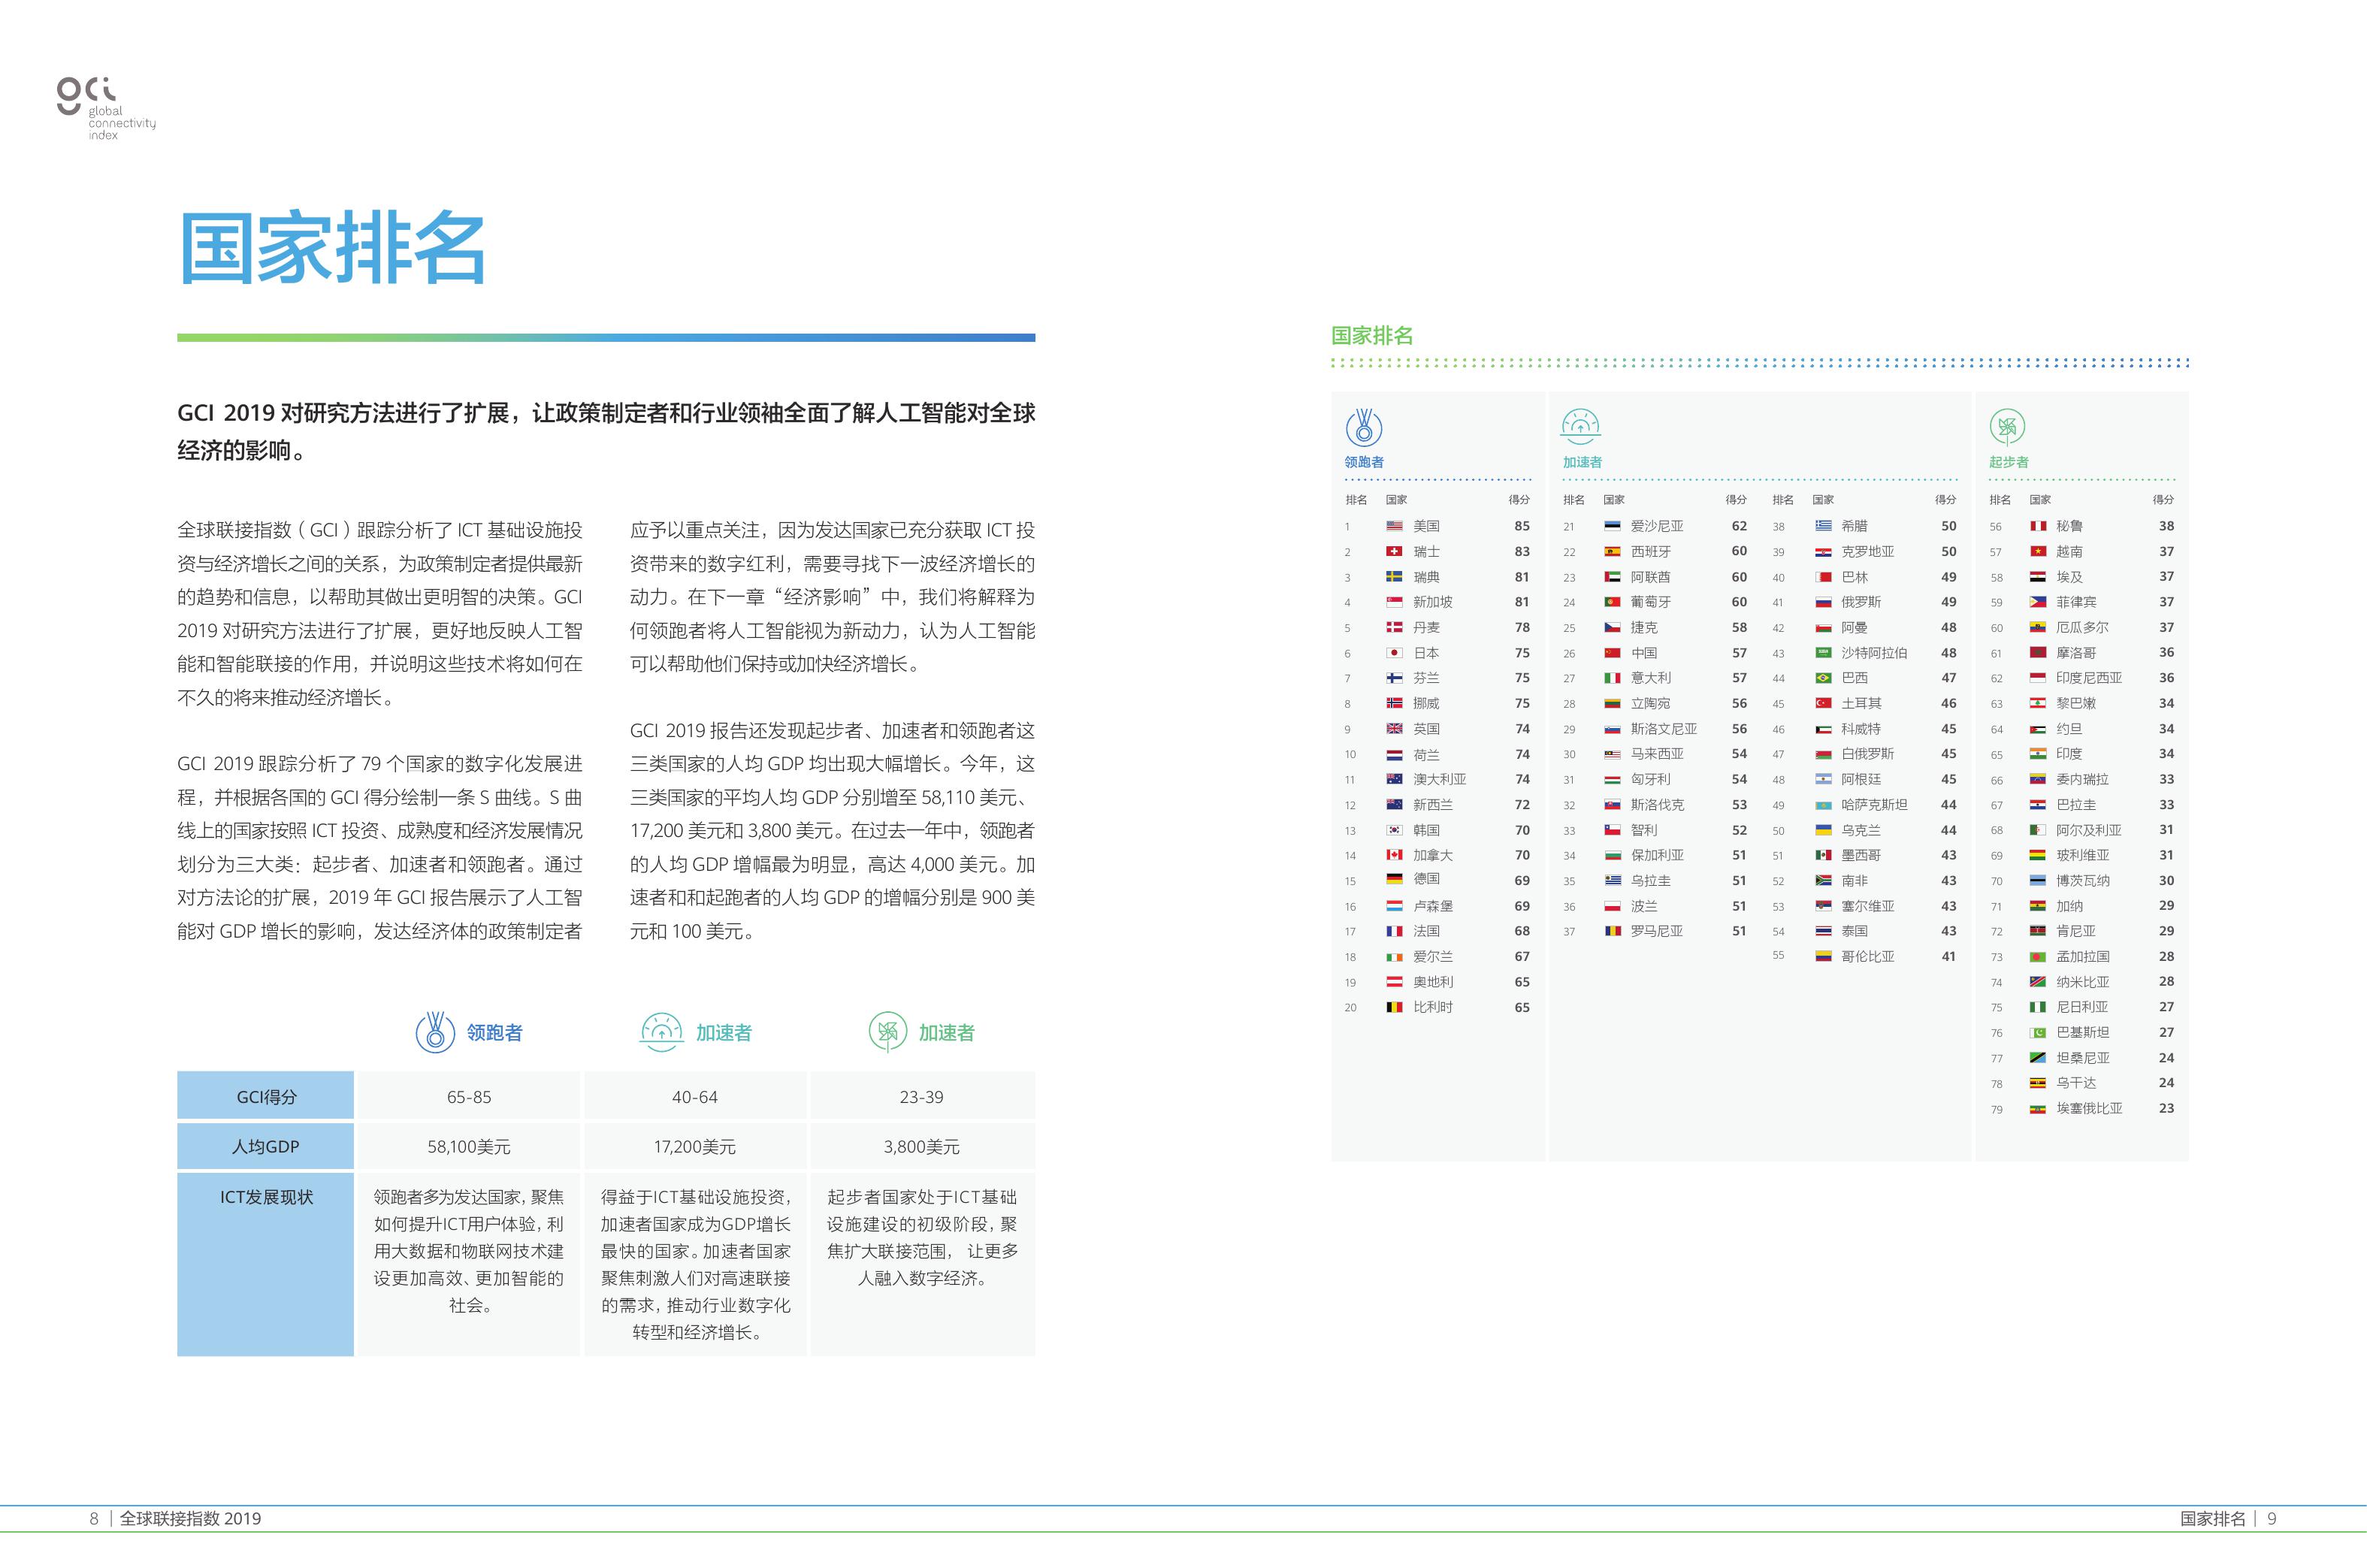
Task: Click the 23-39 score range cell
Action: pos(922,1096)
